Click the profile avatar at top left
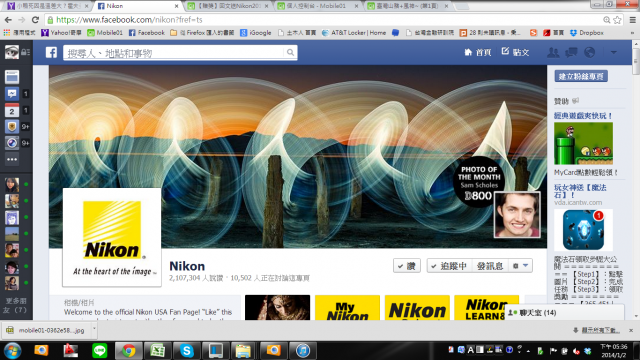 (12, 52)
